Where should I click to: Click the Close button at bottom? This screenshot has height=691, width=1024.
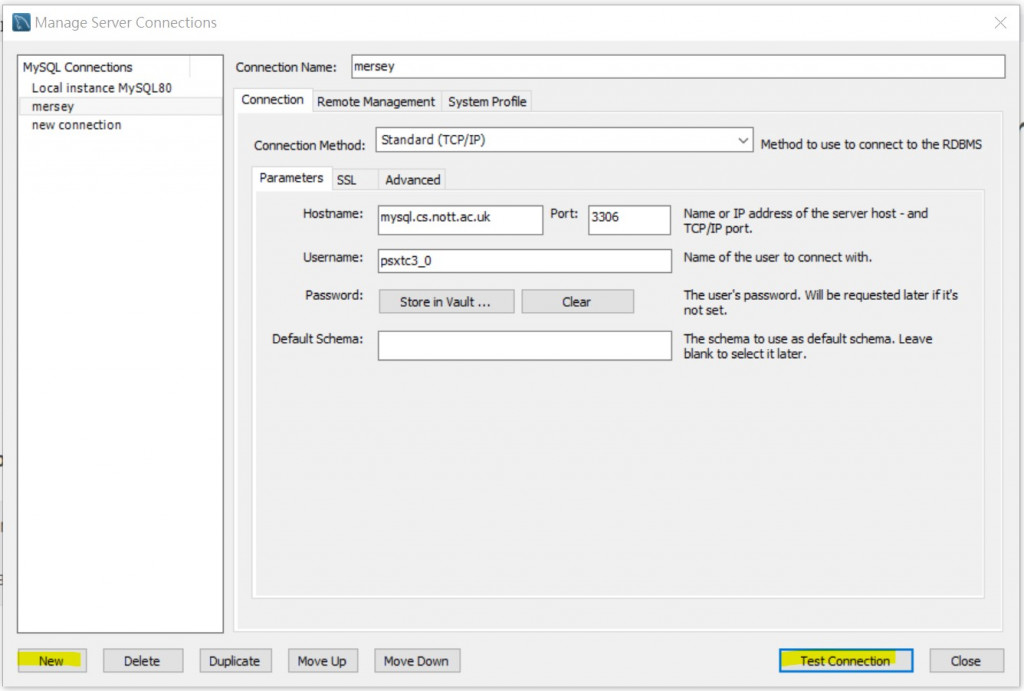click(x=966, y=661)
